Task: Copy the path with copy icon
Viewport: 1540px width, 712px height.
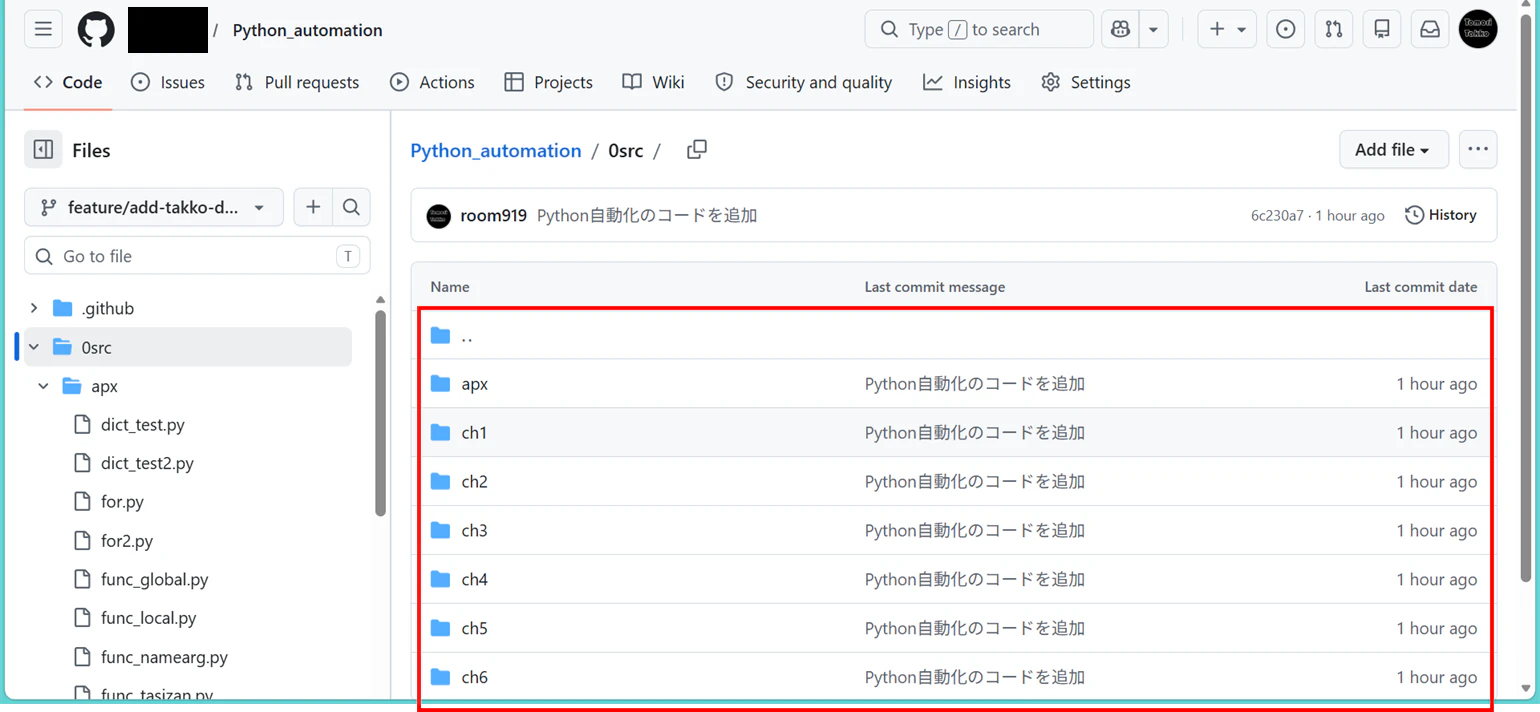Action: [697, 150]
